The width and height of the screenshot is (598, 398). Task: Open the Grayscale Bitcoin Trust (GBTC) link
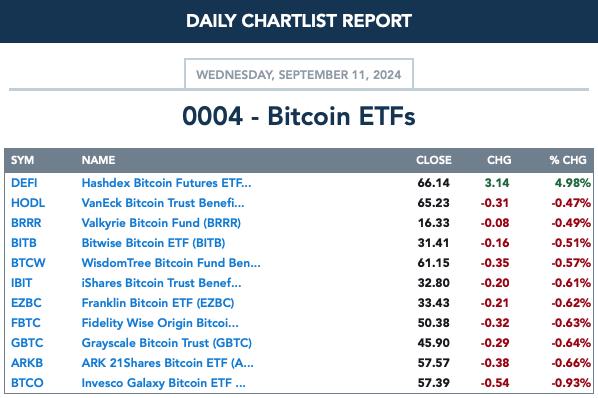point(167,343)
